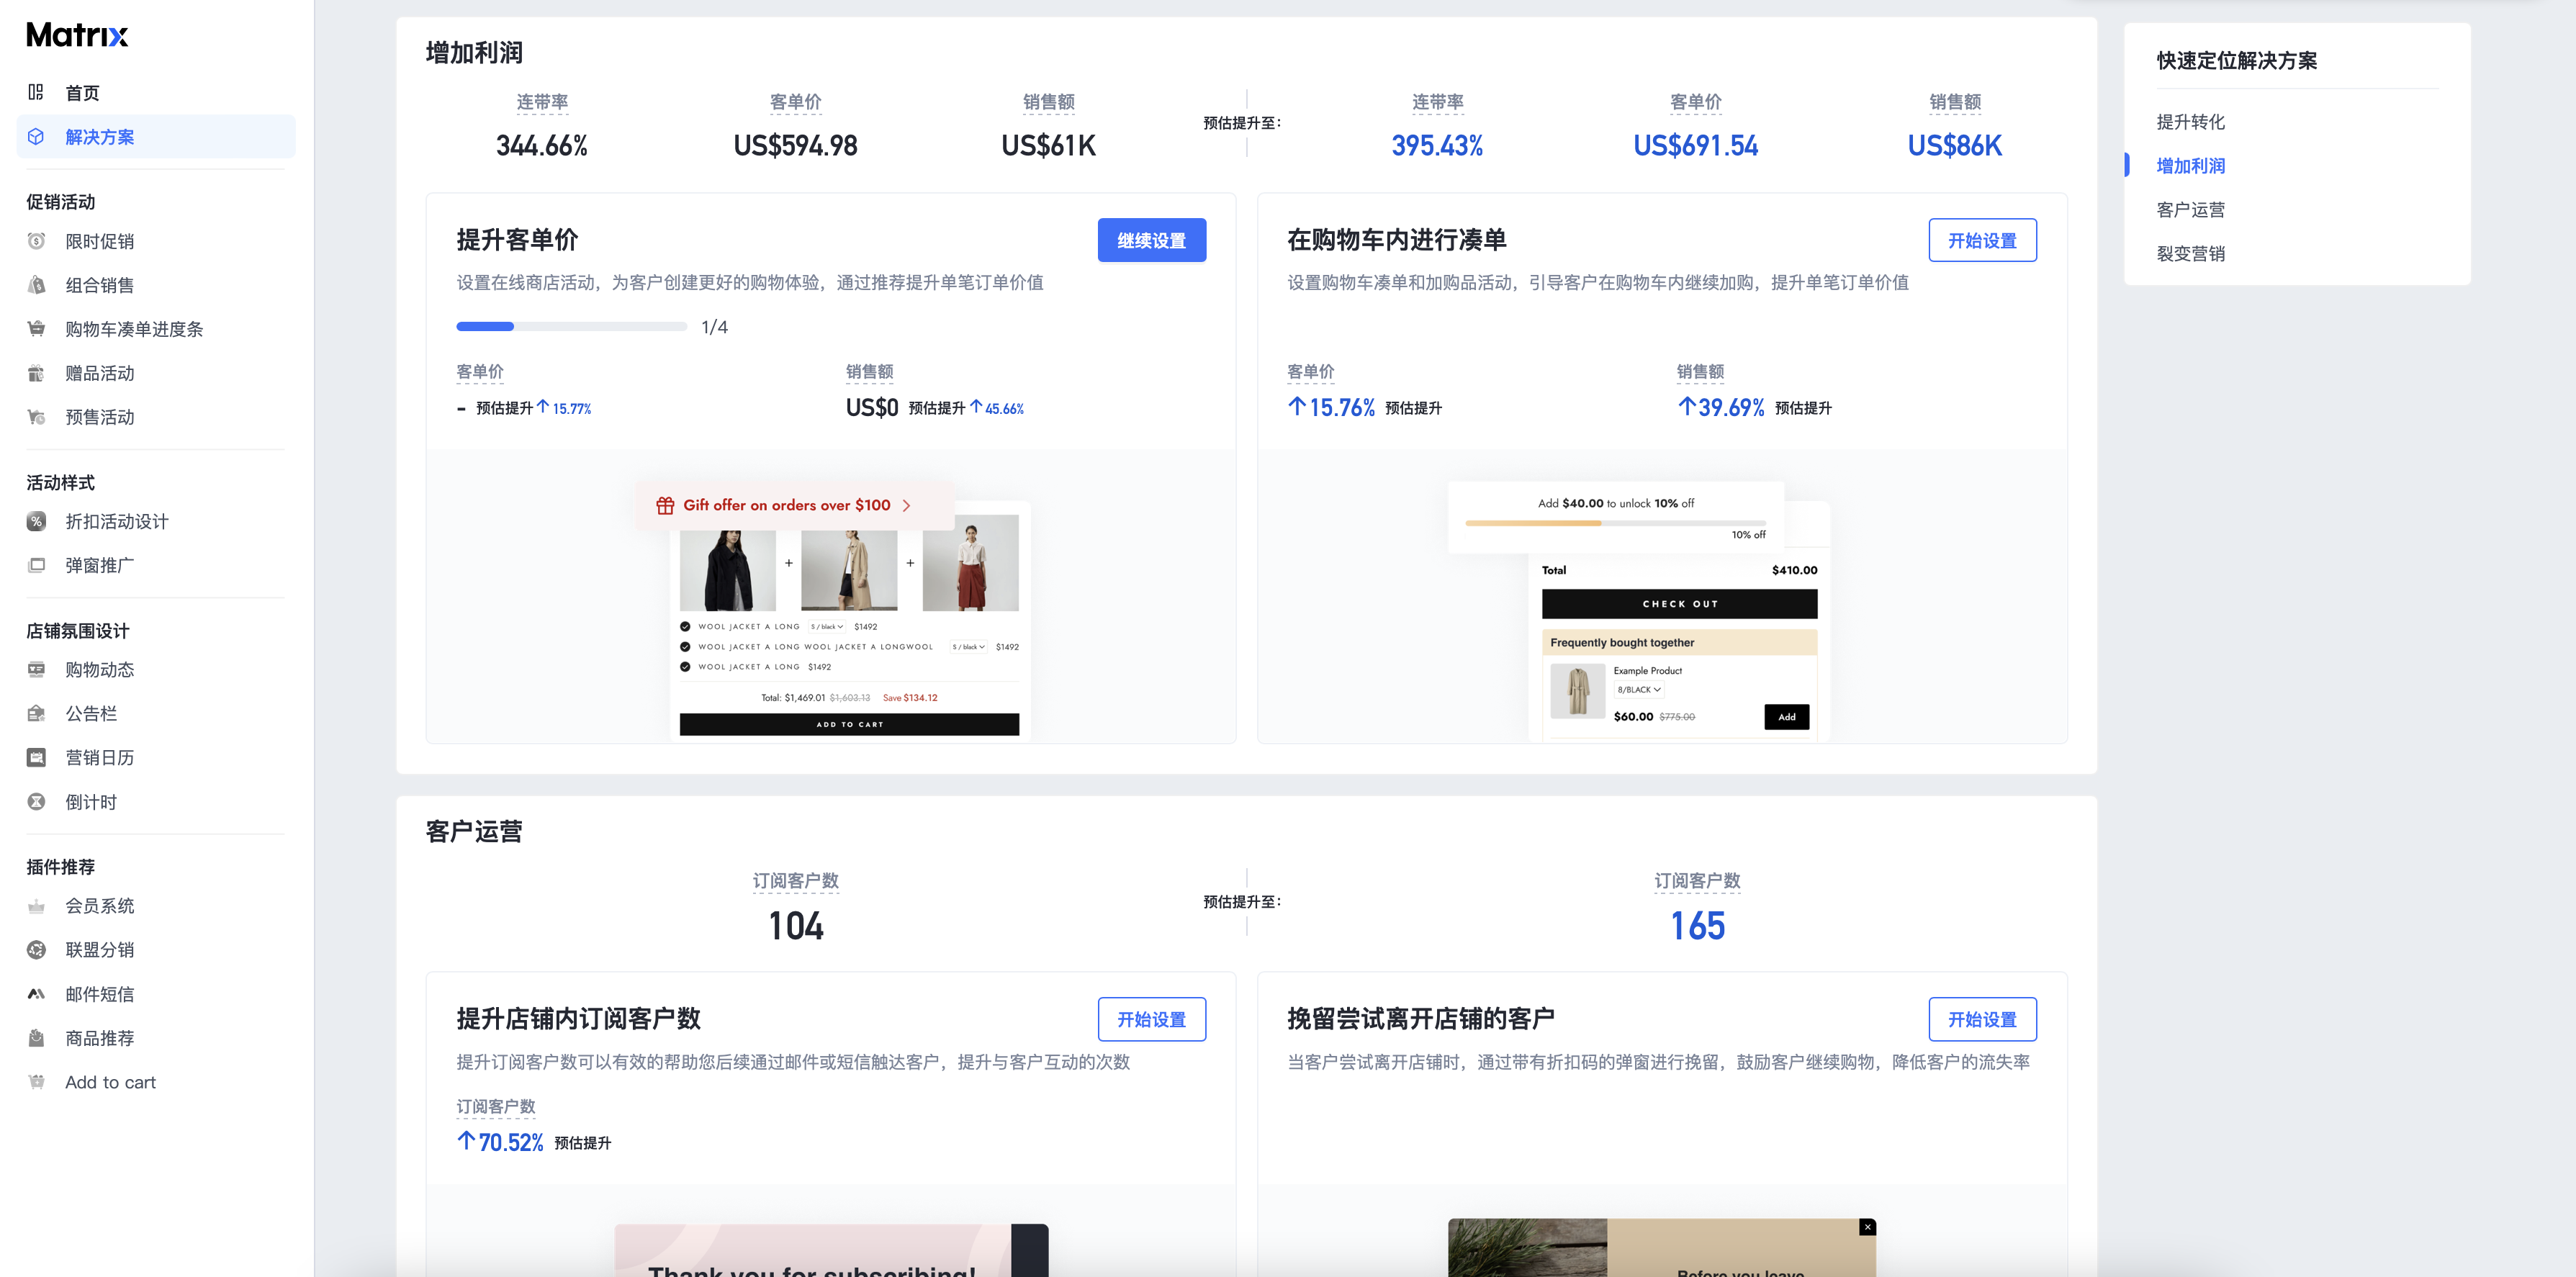Click CHECK OUT in cart preview
Image resolution: width=2576 pixels, height=1277 pixels.
pos(1679,604)
